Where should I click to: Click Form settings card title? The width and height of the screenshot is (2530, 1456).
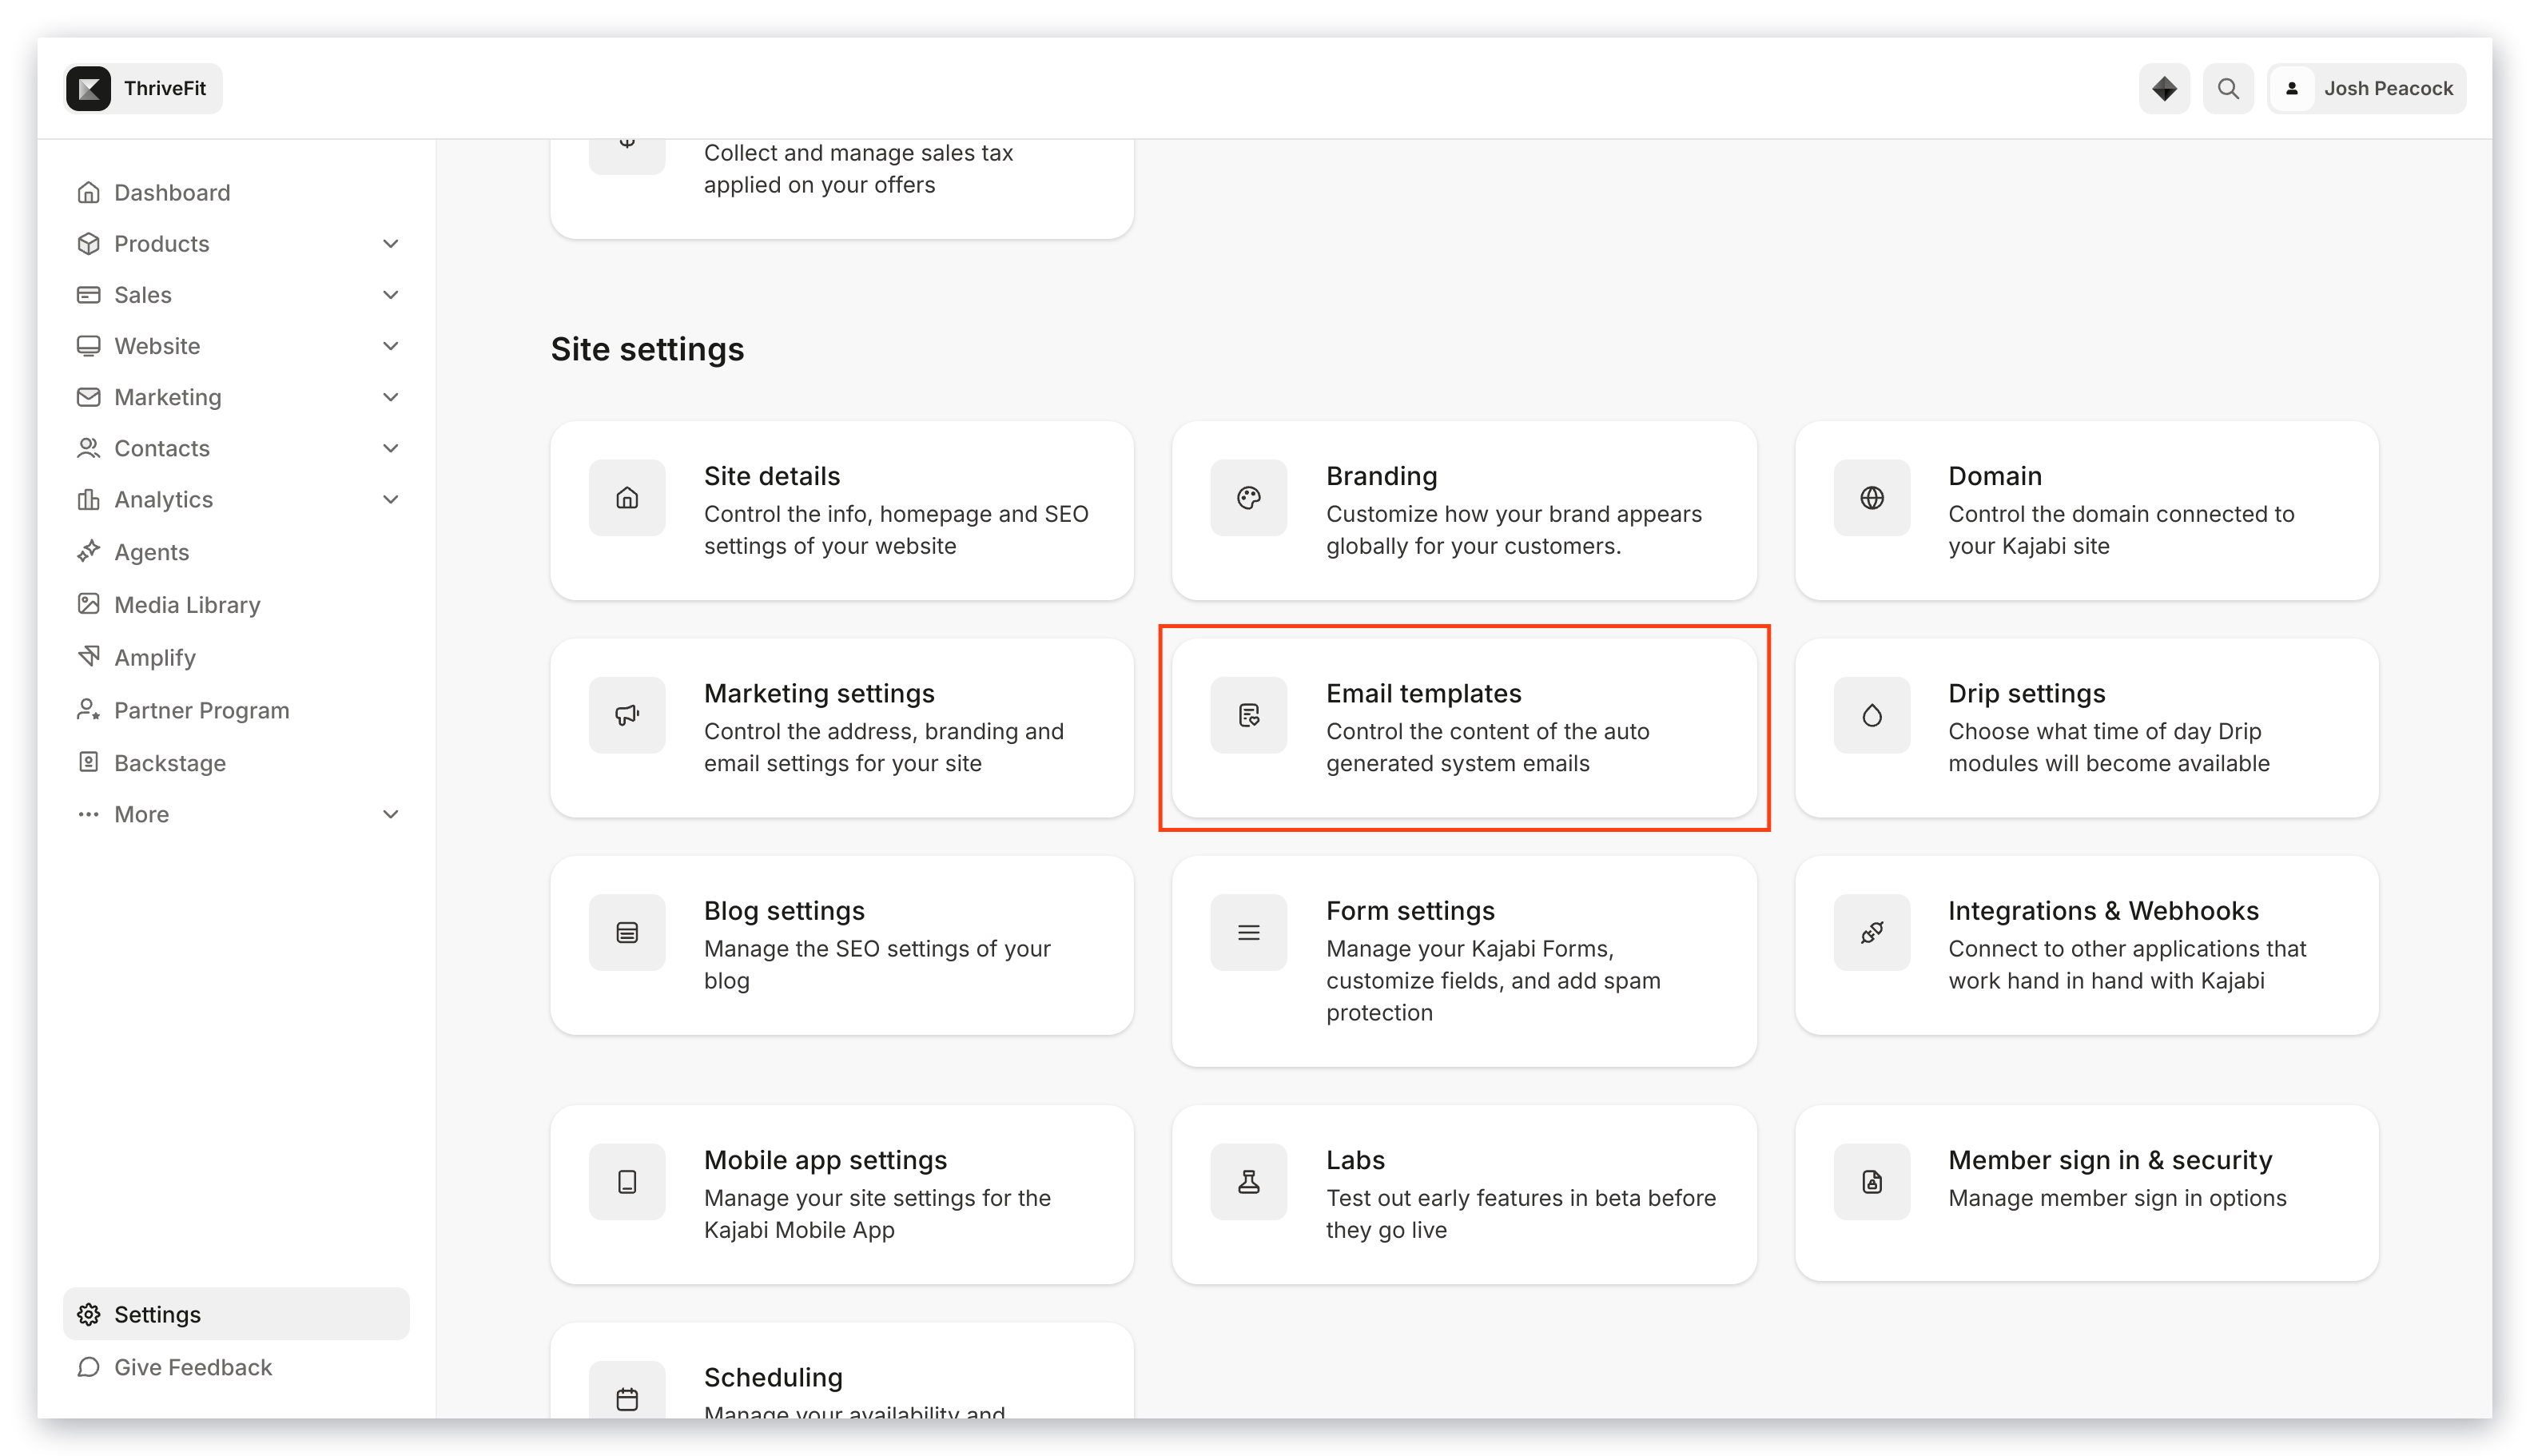tap(1410, 910)
